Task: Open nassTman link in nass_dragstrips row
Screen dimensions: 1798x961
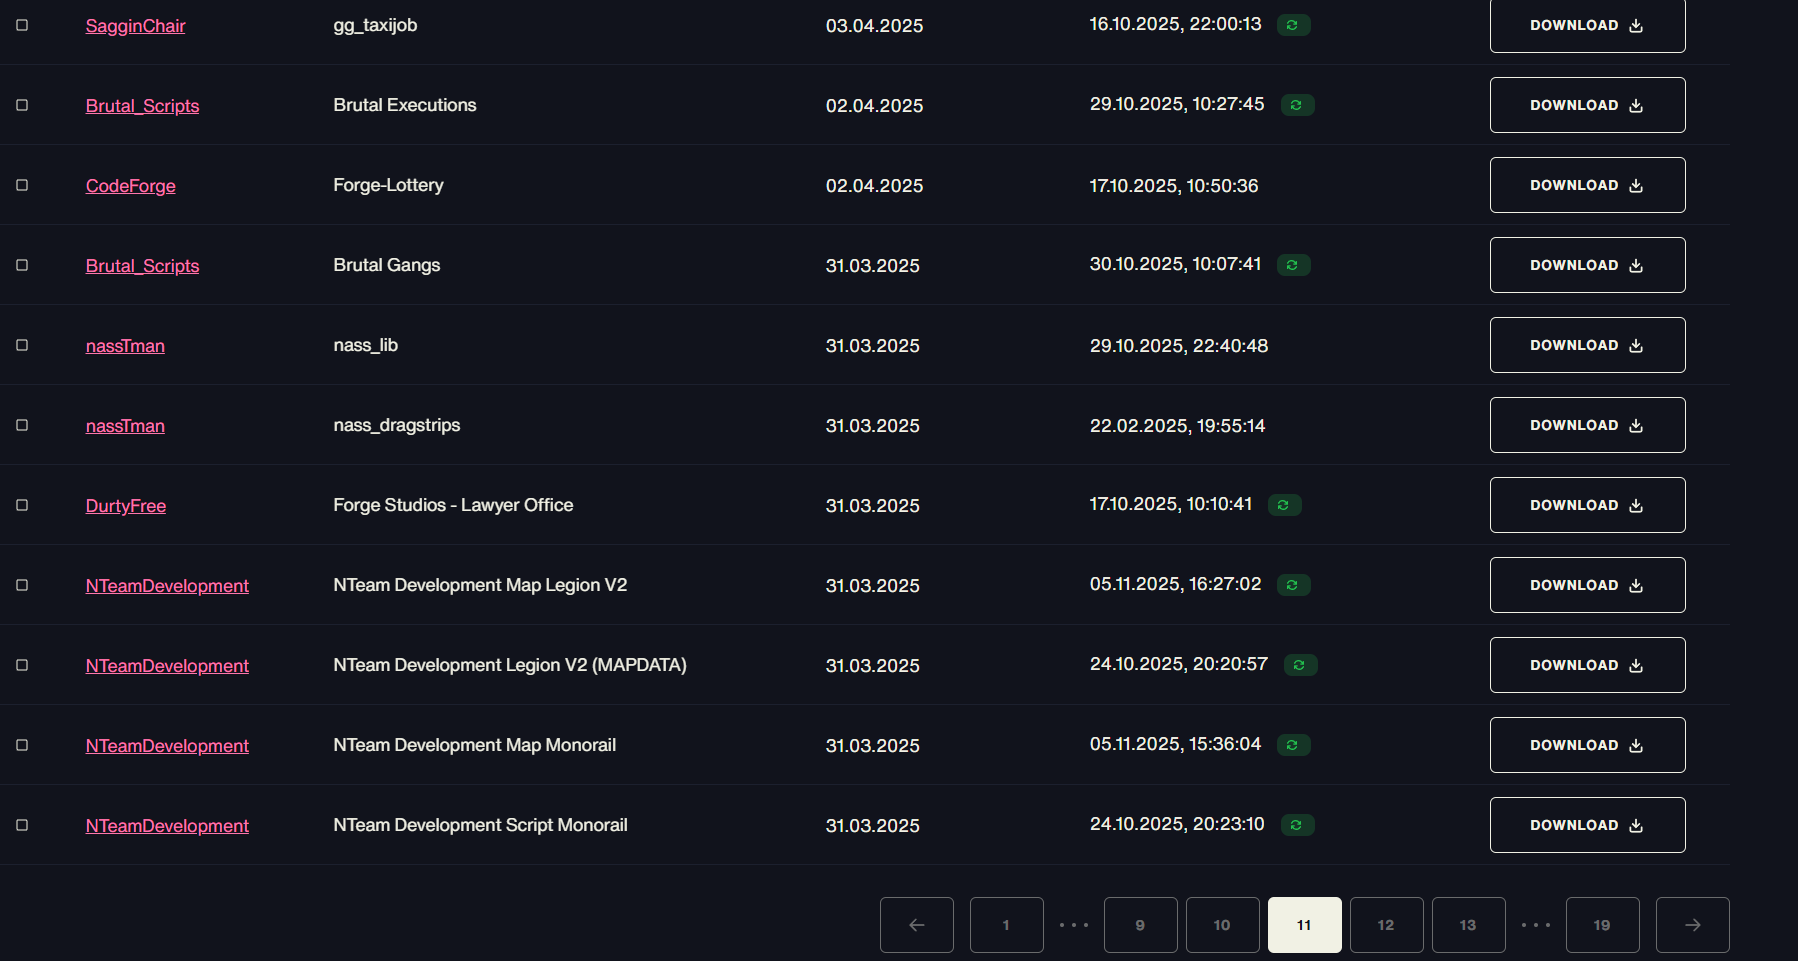Action: click(125, 426)
